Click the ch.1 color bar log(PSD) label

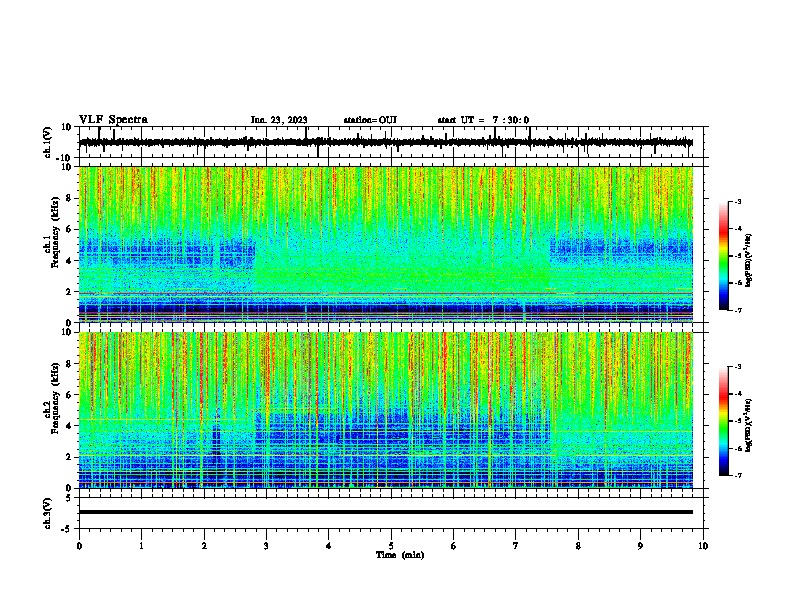pos(749,261)
